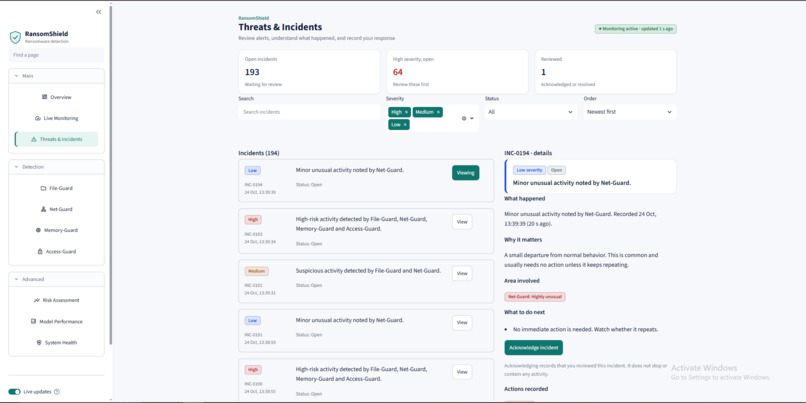The width and height of the screenshot is (806, 403).
Task: Click the Risk Assessment trend icon
Action: click(x=37, y=300)
